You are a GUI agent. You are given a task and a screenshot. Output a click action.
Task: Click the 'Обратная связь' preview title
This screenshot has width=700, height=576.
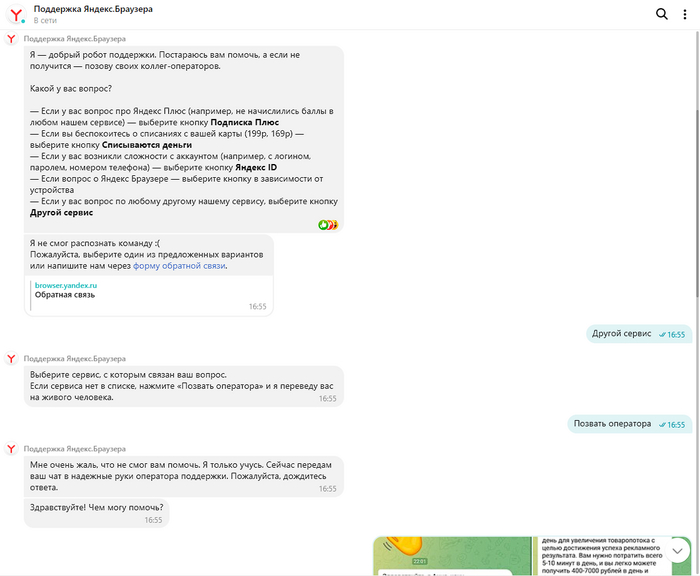65,295
